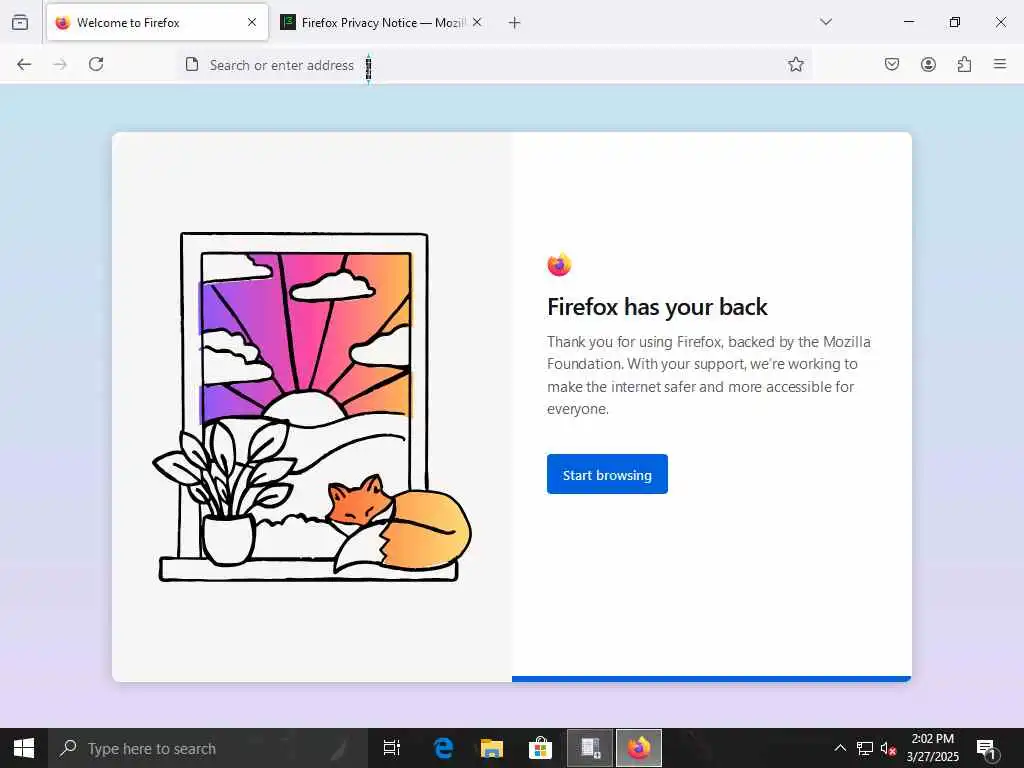Open the Windows Start menu
Image resolution: width=1024 pixels, height=768 pixels.
pos(24,748)
